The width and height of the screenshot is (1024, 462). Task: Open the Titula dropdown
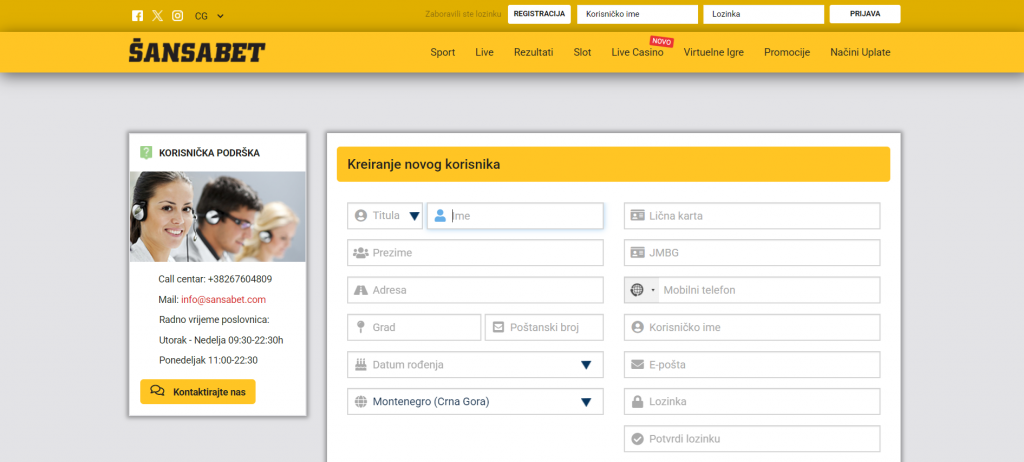pyautogui.click(x=385, y=216)
